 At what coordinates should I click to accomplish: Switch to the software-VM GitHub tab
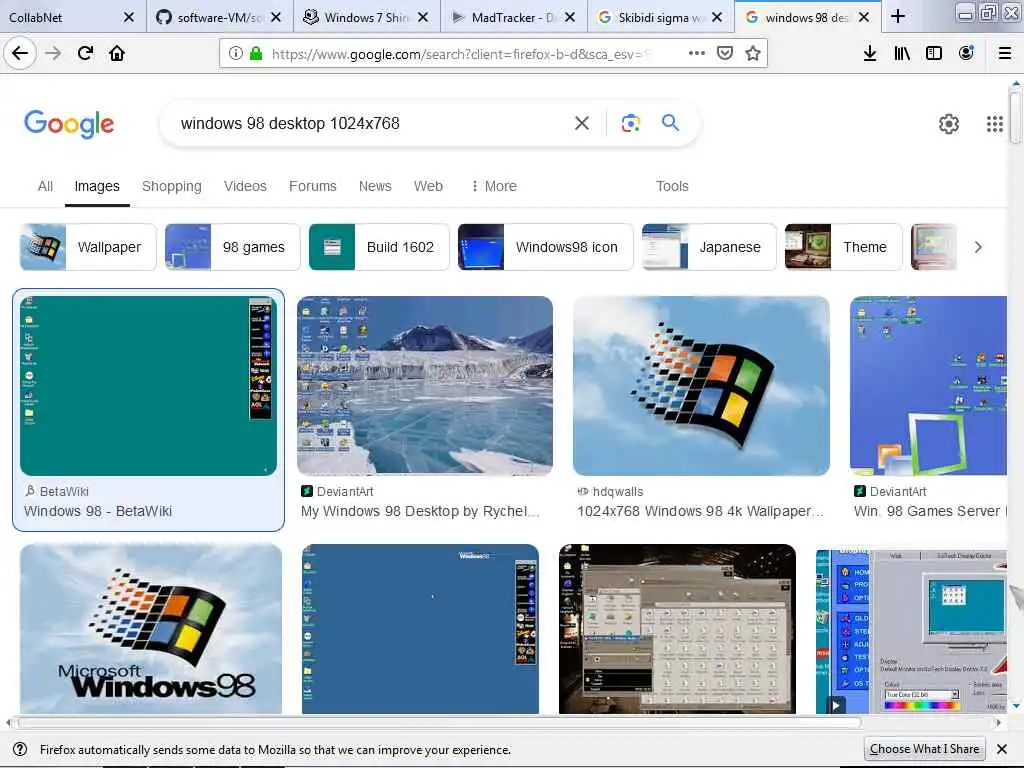(x=219, y=17)
